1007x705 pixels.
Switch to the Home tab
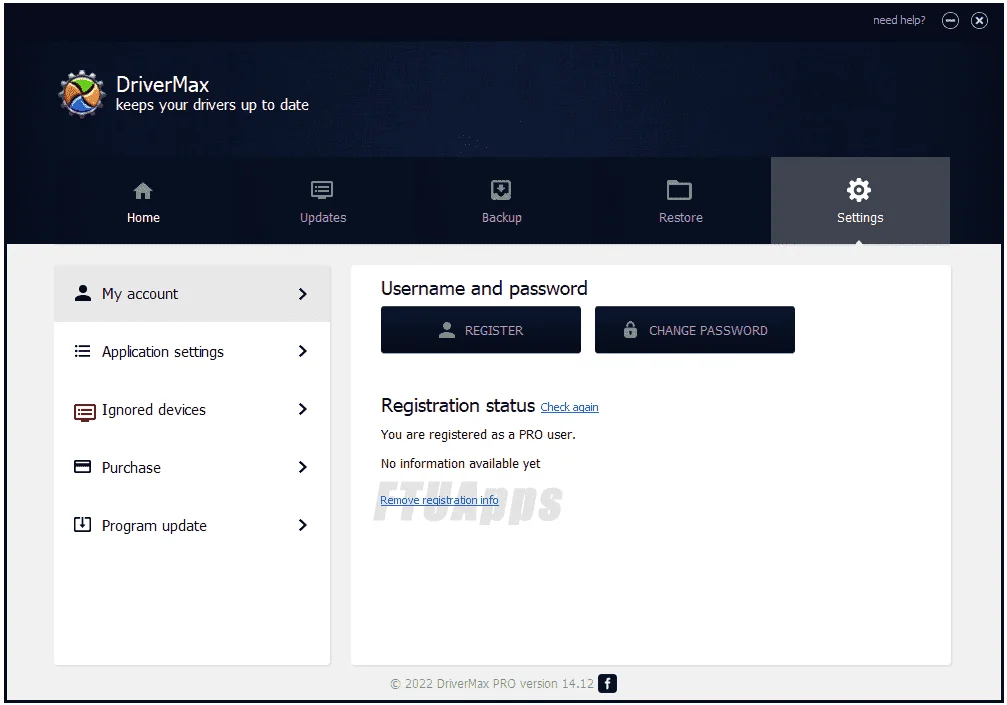(x=143, y=201)
